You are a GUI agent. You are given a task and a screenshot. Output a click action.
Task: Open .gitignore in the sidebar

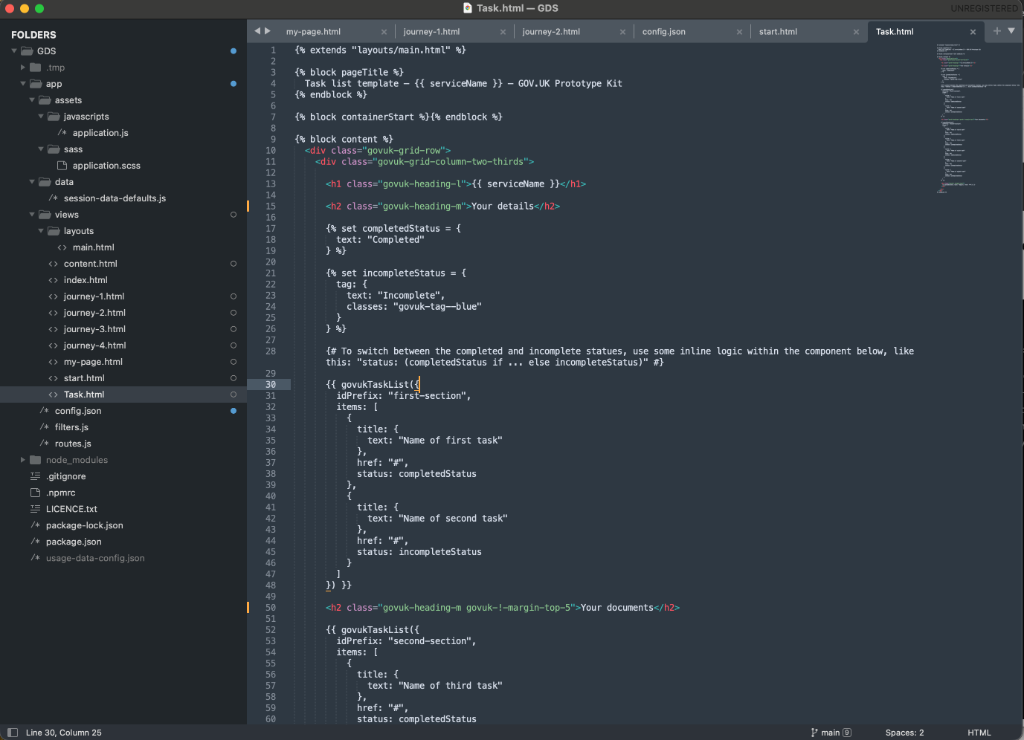pyautogui.click(x=66, y=476)
